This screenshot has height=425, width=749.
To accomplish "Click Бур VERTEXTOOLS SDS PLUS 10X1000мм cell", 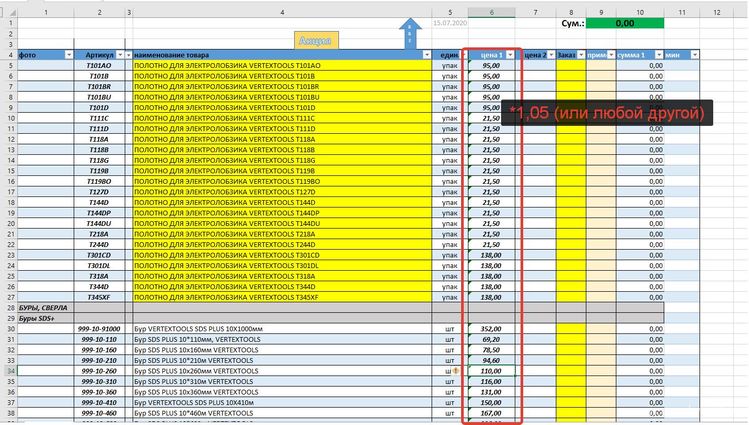I will pyautogui.click(x=282, y=329).
